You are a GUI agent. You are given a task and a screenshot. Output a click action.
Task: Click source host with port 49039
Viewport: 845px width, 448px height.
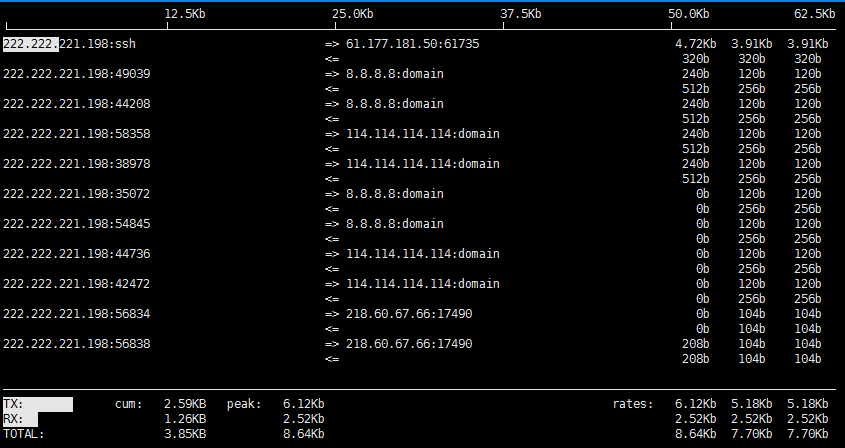(76, 74)
